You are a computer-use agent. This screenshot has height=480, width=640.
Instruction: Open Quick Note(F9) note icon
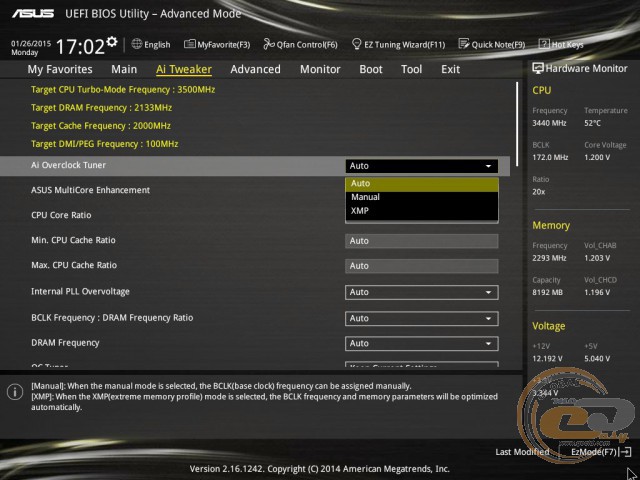pyautogui.click(x=464, y=44)
